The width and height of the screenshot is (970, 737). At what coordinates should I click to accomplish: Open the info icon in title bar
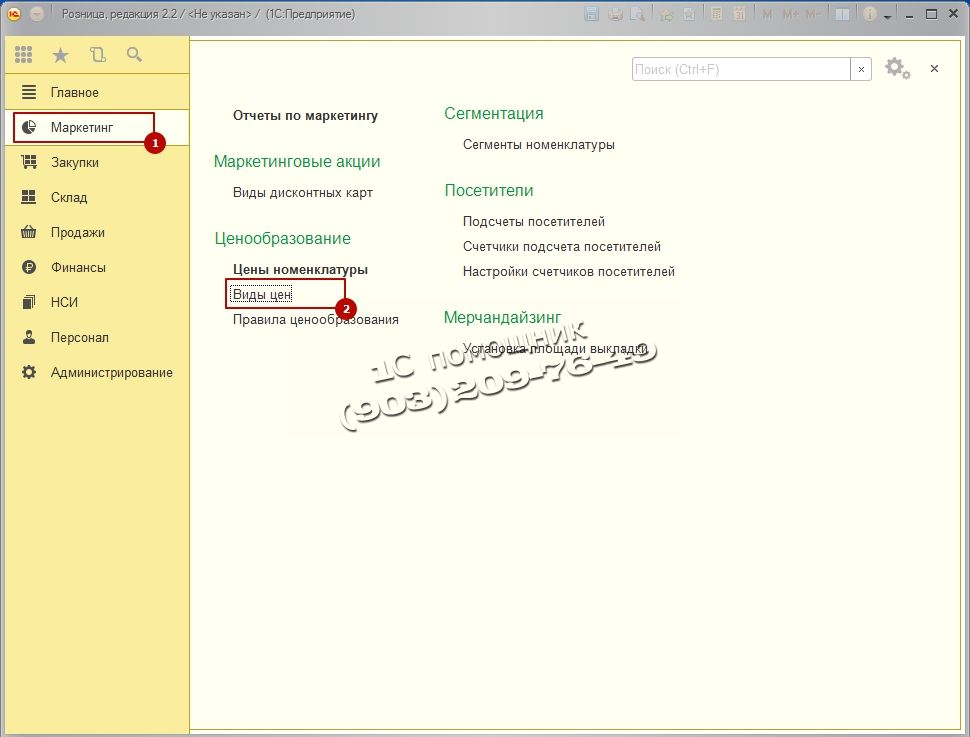(x=869, y=14)
